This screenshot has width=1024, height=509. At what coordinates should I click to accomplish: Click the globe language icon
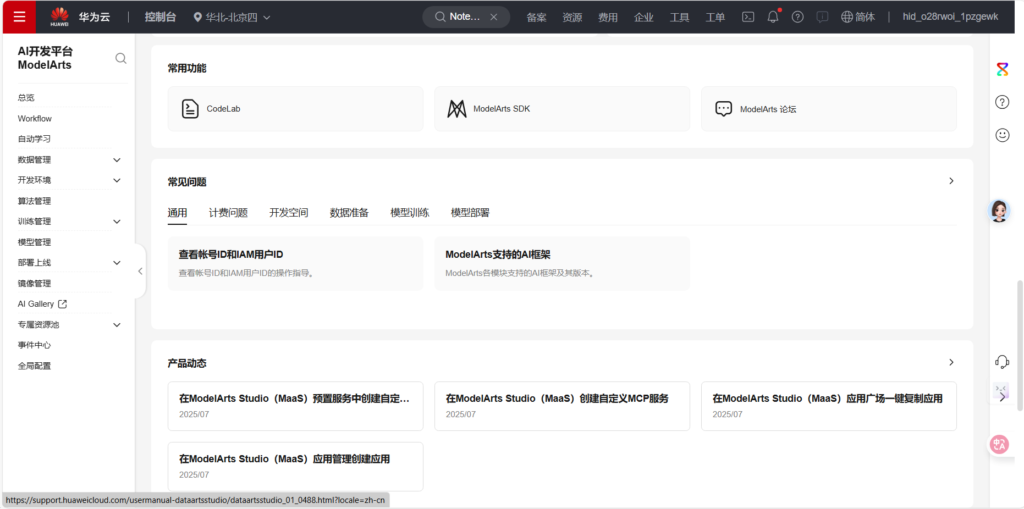[847, 17]
